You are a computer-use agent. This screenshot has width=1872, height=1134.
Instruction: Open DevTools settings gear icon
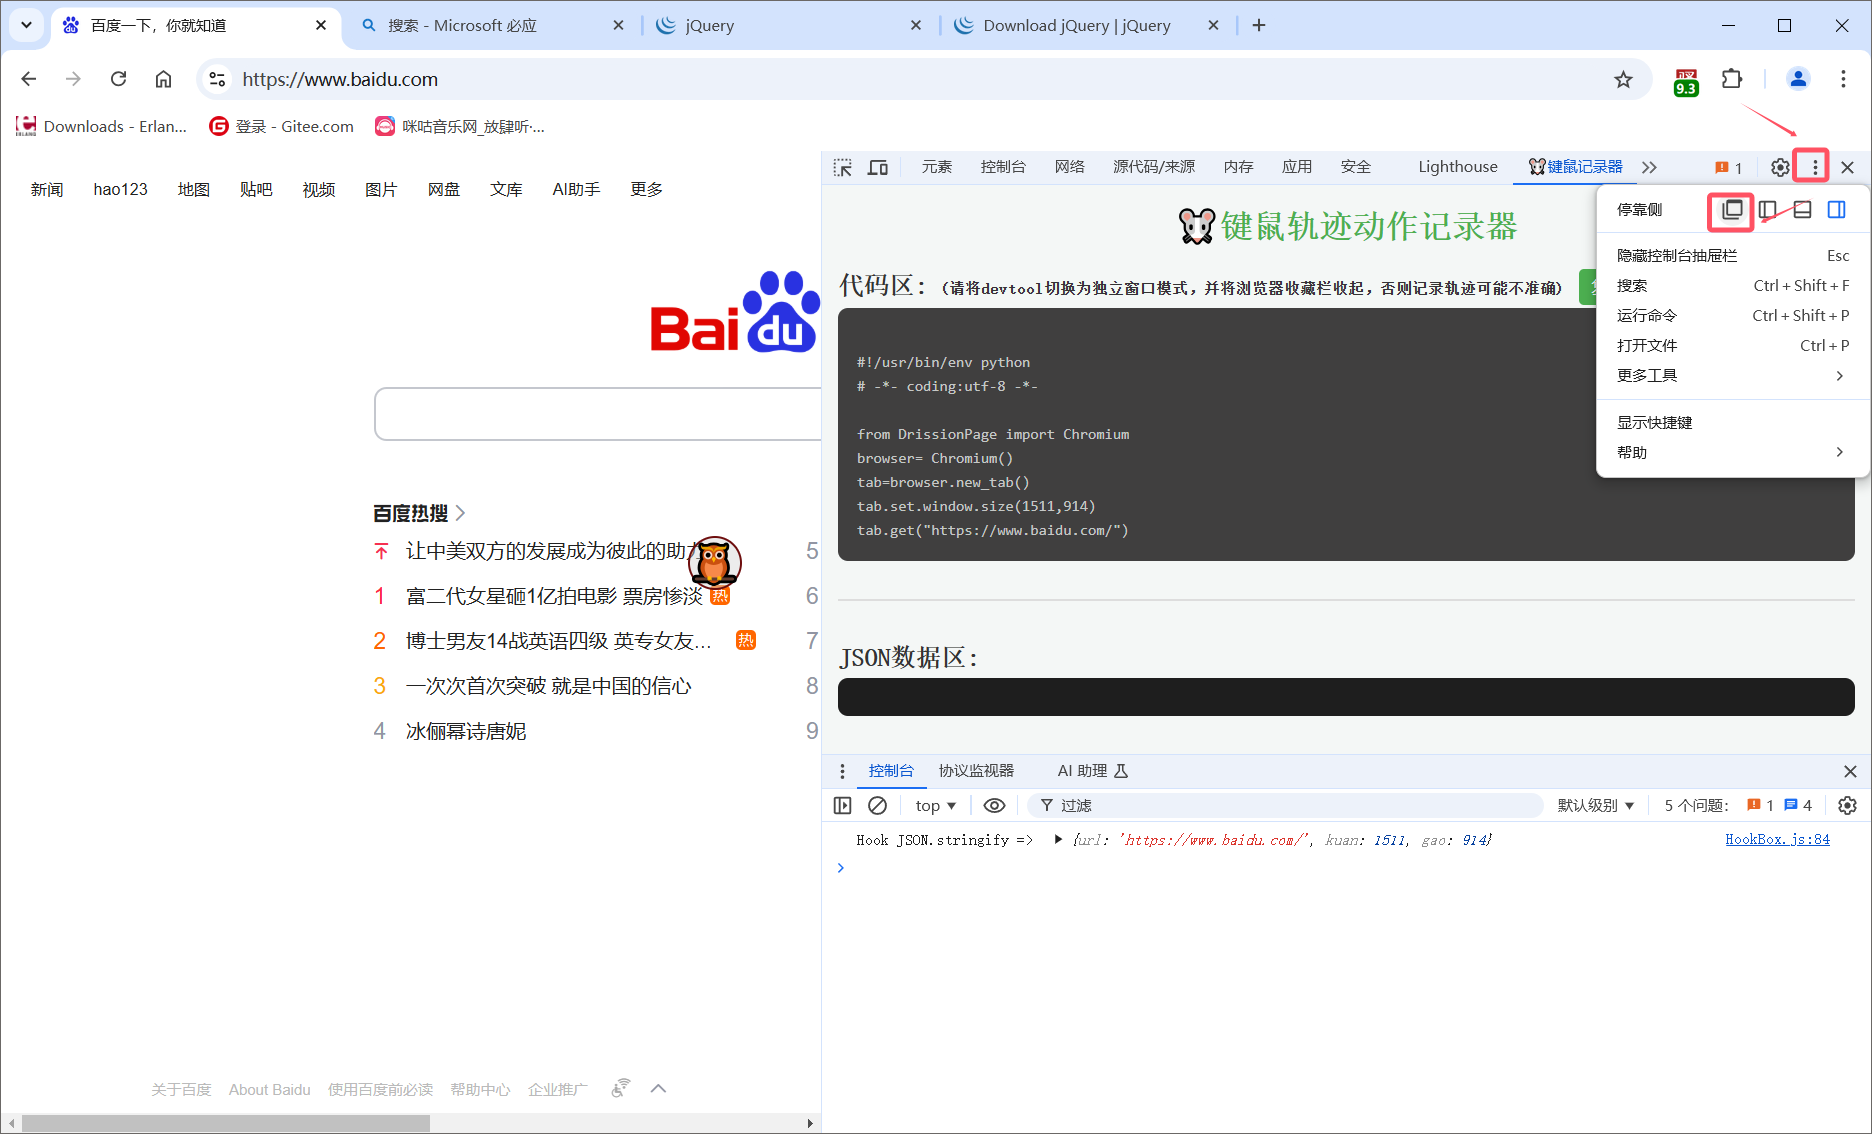(1780, 167)
